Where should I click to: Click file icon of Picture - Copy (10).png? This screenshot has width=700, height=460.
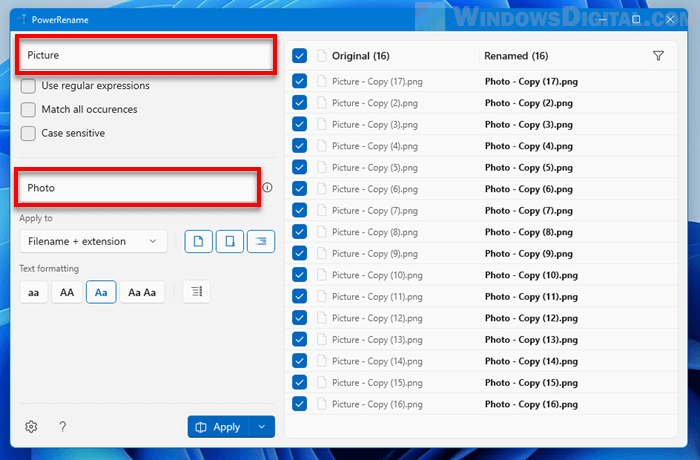(321, 275)
